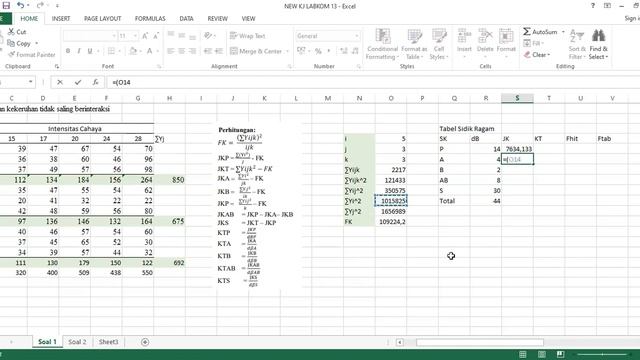
Task: Click the Font Color button
Action: tap(149, 51)
